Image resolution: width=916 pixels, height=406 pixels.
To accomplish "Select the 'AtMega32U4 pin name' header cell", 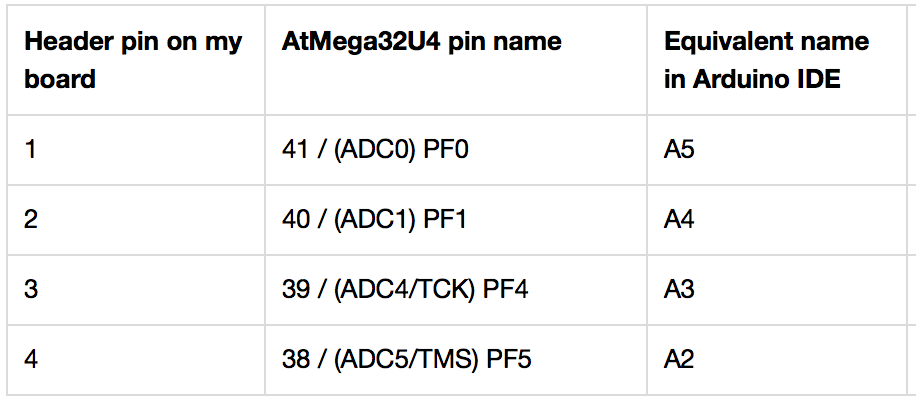I will pyautogui.click(x=456, y=60).
